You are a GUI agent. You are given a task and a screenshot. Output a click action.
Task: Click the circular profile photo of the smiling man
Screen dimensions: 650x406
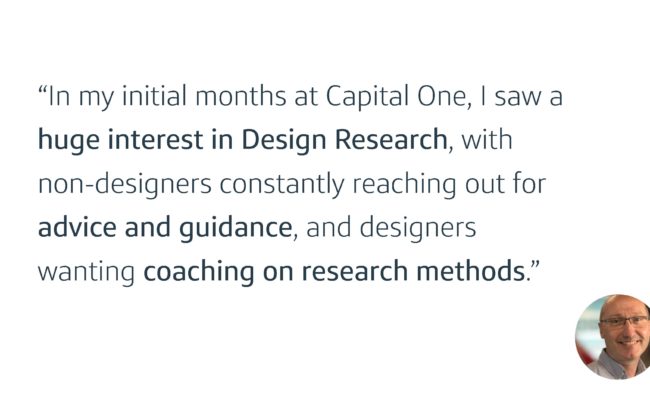tap(613, 337)
